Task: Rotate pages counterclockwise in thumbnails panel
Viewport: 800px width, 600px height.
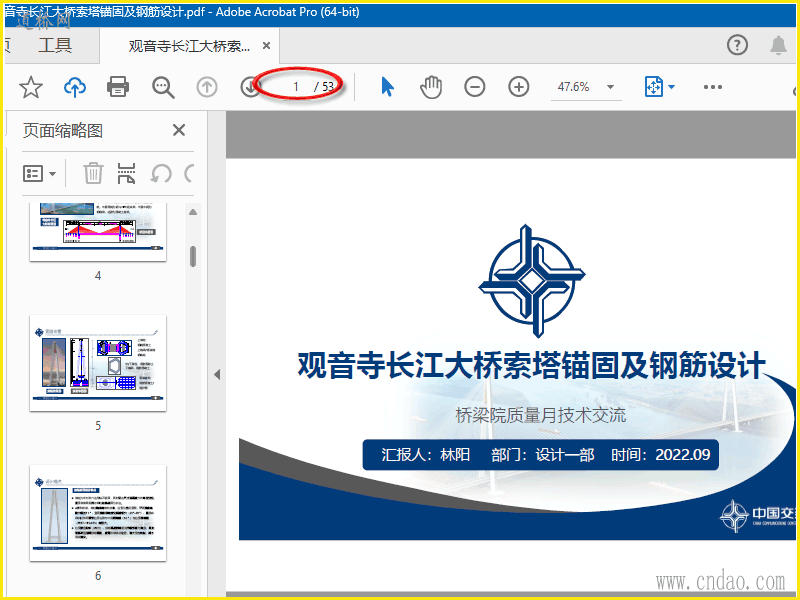Action: pos(161,173)
